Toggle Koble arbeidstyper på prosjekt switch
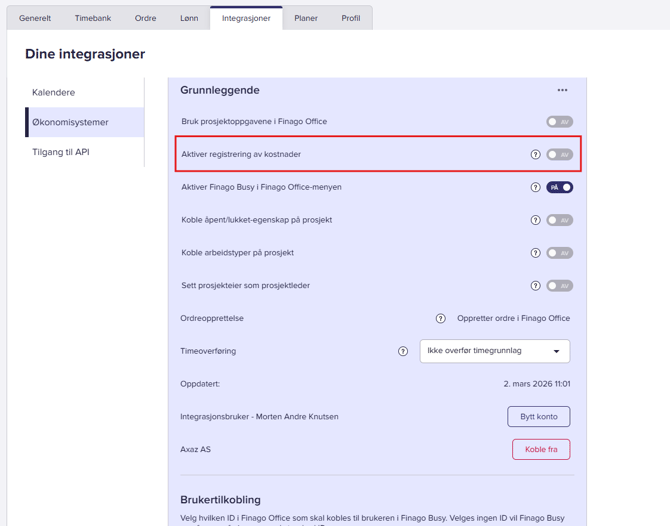Viewport: 670px width, 526px height. (x=559, y=253)
